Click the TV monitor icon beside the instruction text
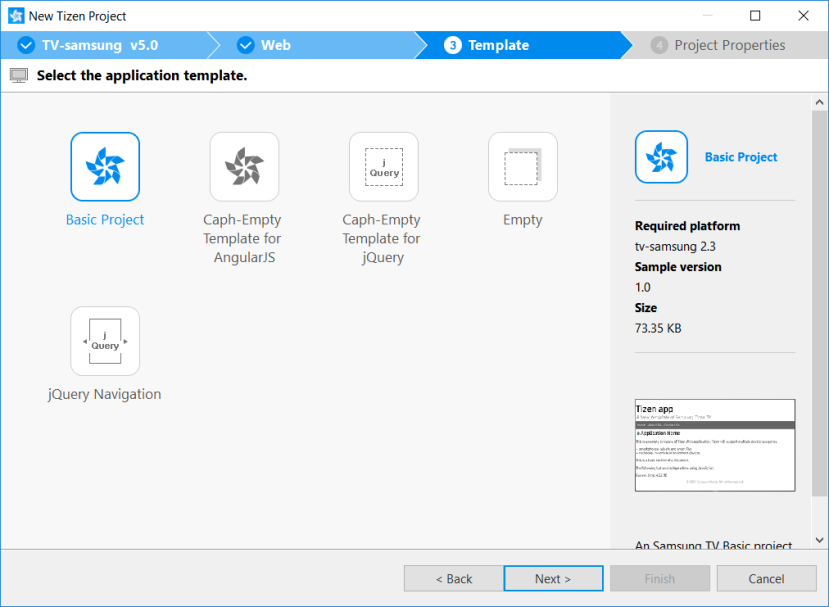829x607 pixels. point(19,75)
